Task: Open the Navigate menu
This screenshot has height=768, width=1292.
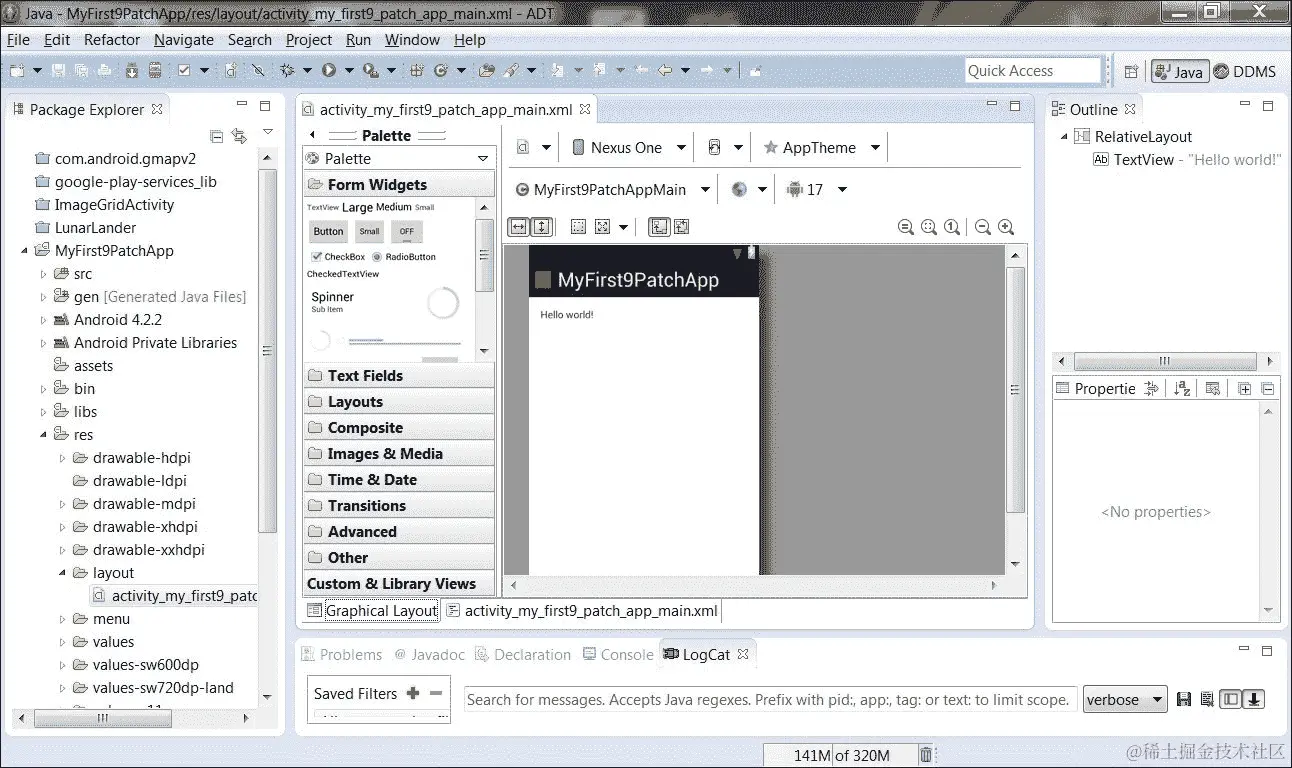Action: tap(184, 40)
